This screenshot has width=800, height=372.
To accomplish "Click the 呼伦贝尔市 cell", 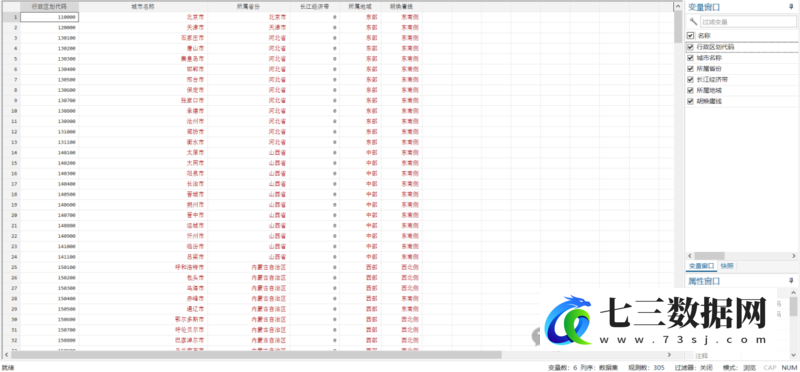I will coord(143,330).
